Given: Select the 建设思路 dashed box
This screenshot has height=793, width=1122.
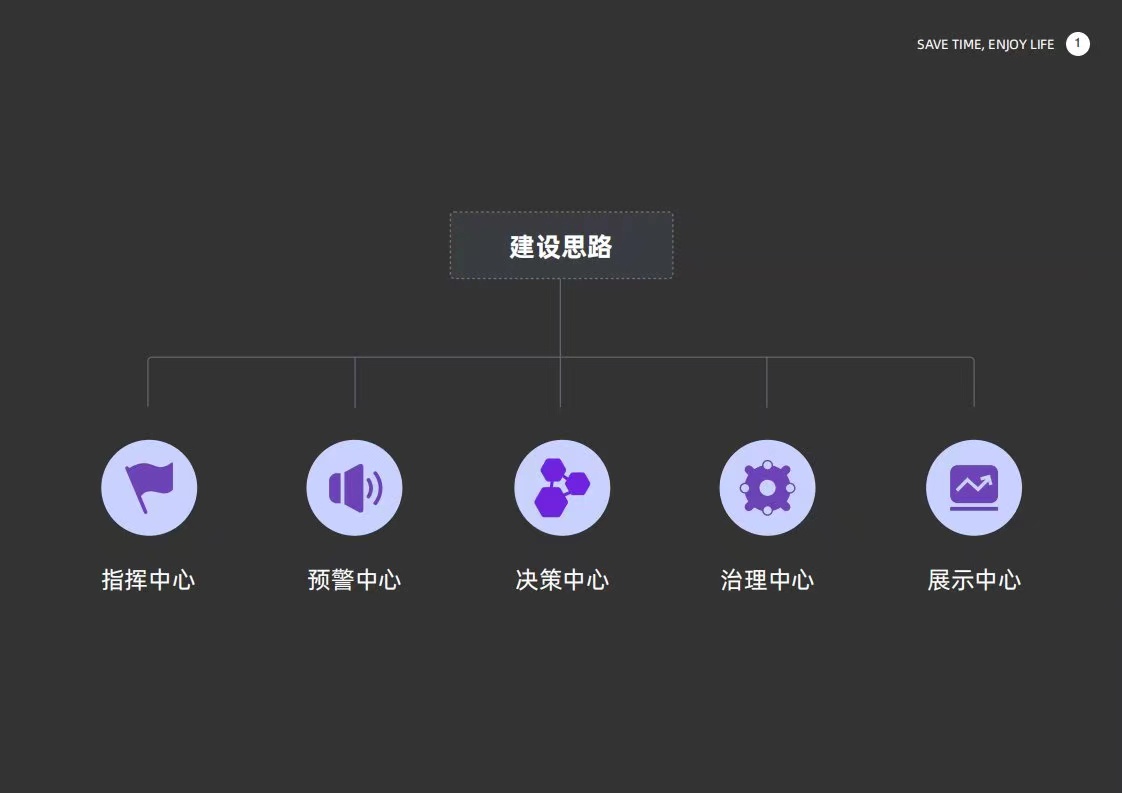Looking at the screenshot, I should [562, 245].
